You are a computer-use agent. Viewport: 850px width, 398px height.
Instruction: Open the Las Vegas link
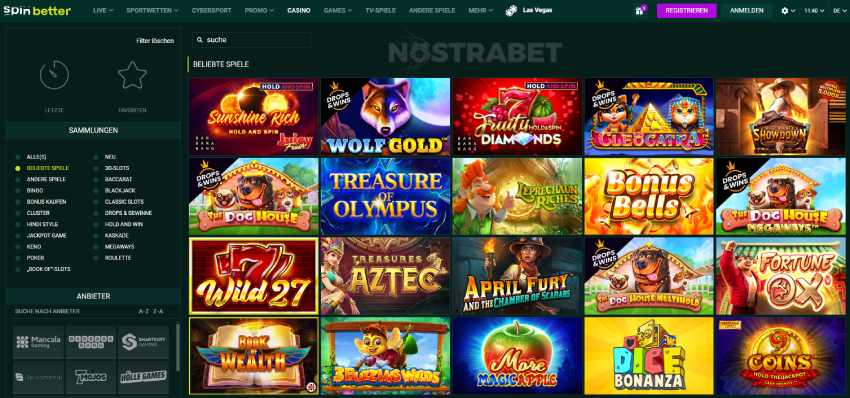pyautogui.click(x=537, y=10)
